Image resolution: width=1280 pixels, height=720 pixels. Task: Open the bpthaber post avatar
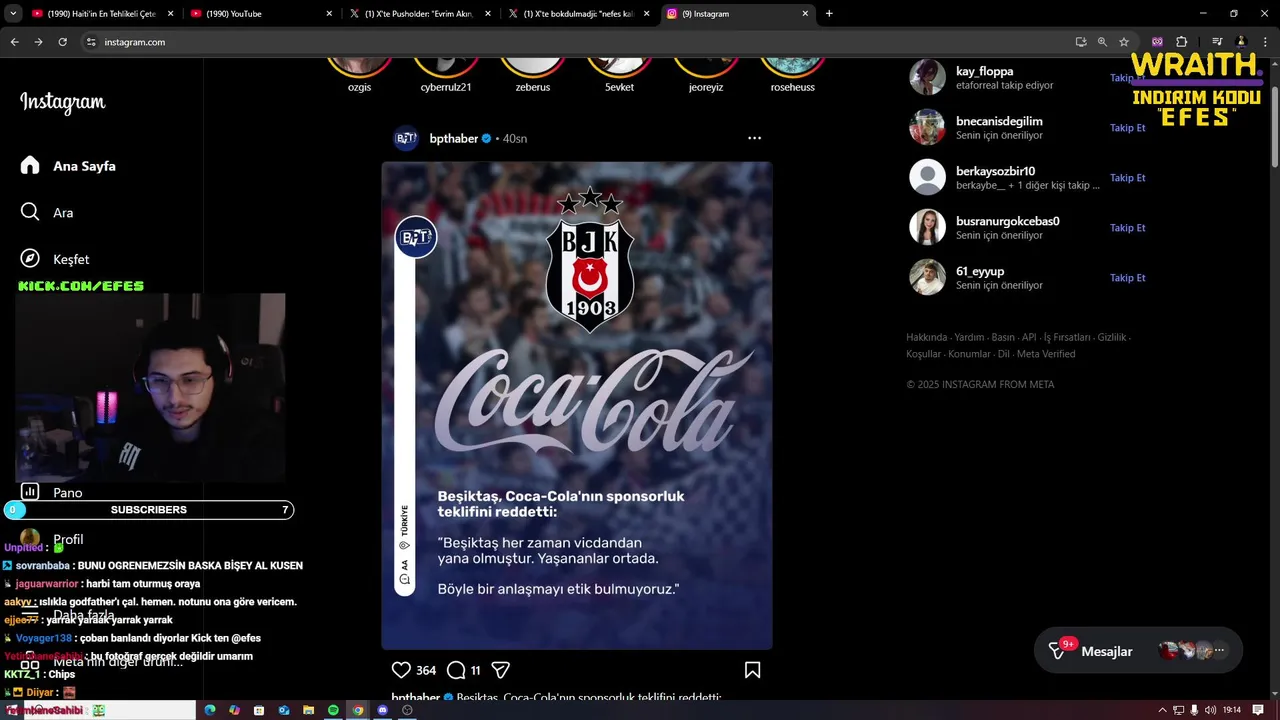coord(406,139)
